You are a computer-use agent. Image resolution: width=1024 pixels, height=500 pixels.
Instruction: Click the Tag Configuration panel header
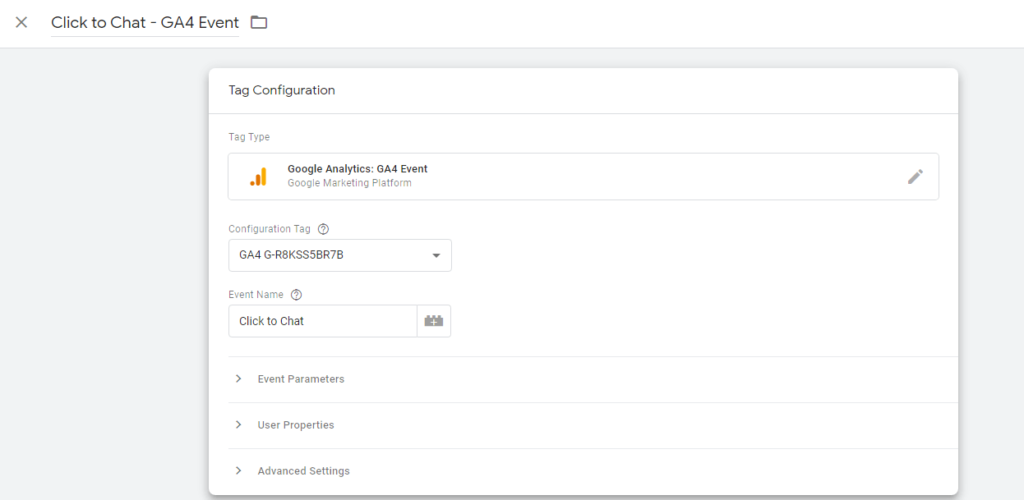click(282, 90)
